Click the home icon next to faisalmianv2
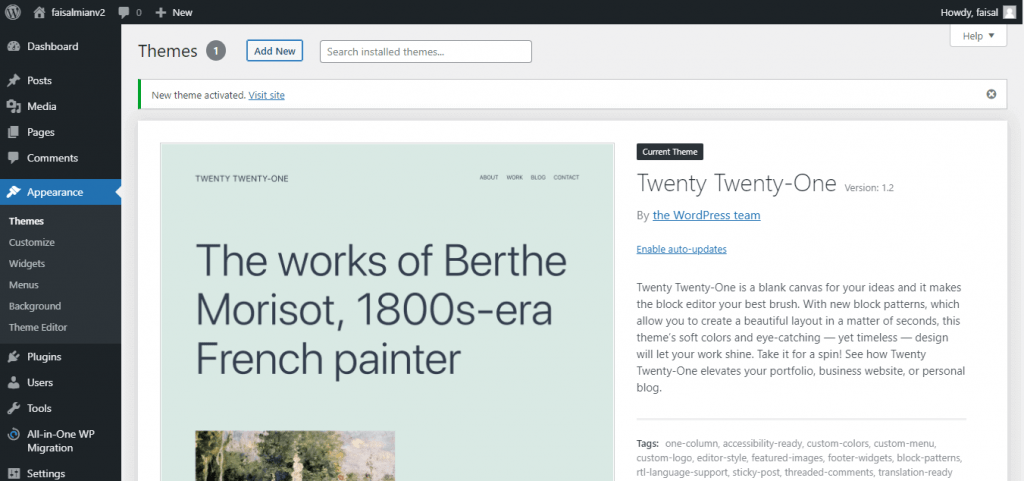 (39, 12)
